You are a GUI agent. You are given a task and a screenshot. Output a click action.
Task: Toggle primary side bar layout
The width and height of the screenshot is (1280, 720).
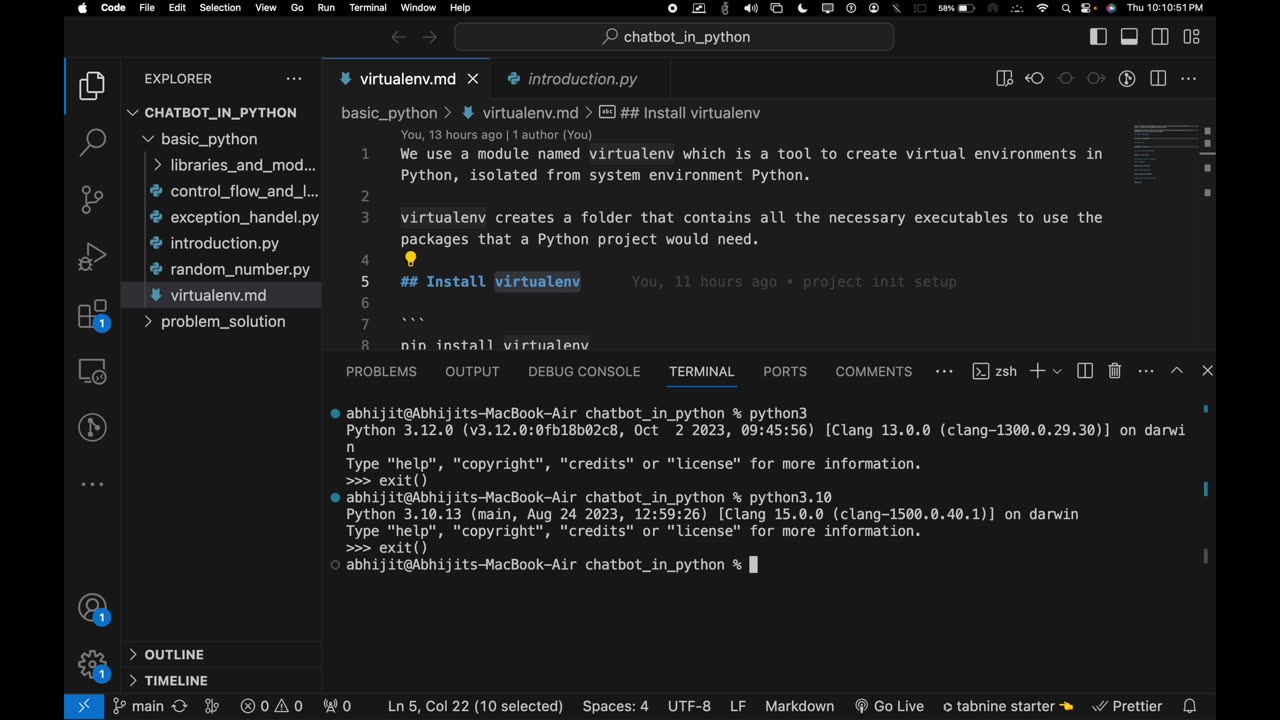click(1098, 37)
